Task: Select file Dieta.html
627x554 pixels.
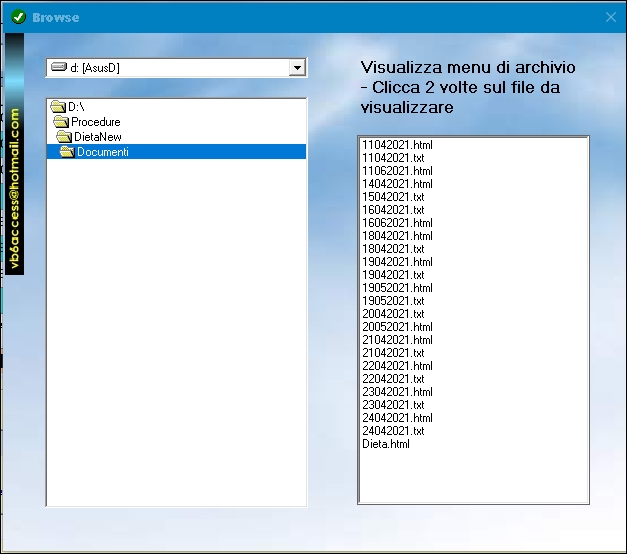Action: [x=386, y=444]
